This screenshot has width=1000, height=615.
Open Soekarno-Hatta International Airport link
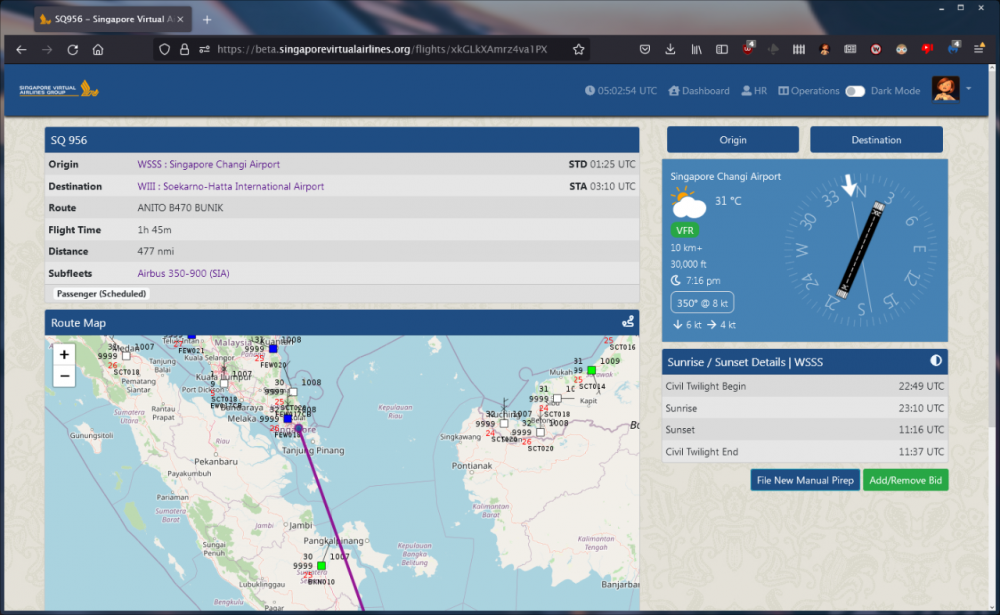pyautogui.click(x=230, y=186)
